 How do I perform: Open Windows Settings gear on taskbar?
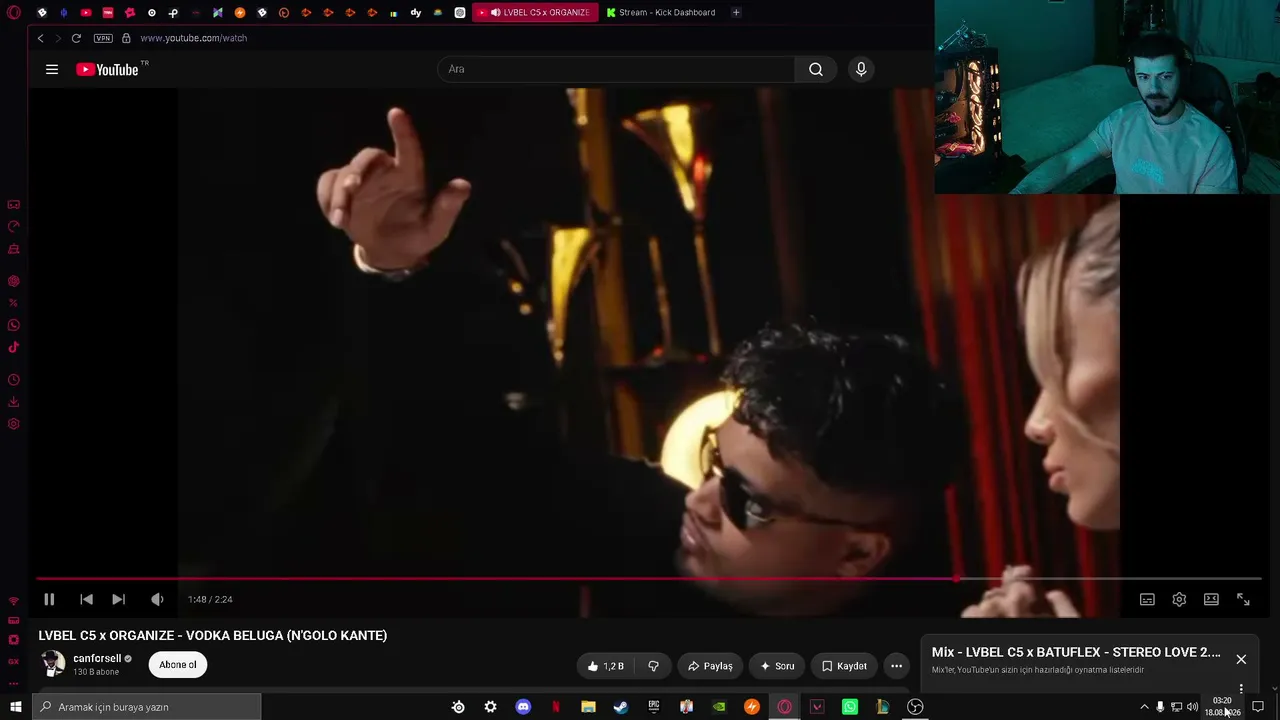point(490,707)
